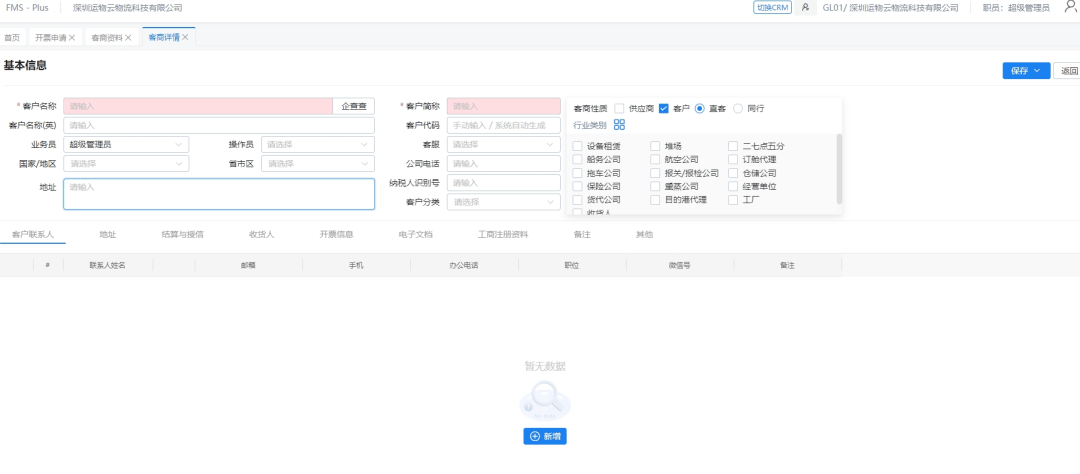Close the 客商资料 tab
The height and width of the screenshot is (474, 1080).
(128, 38)
